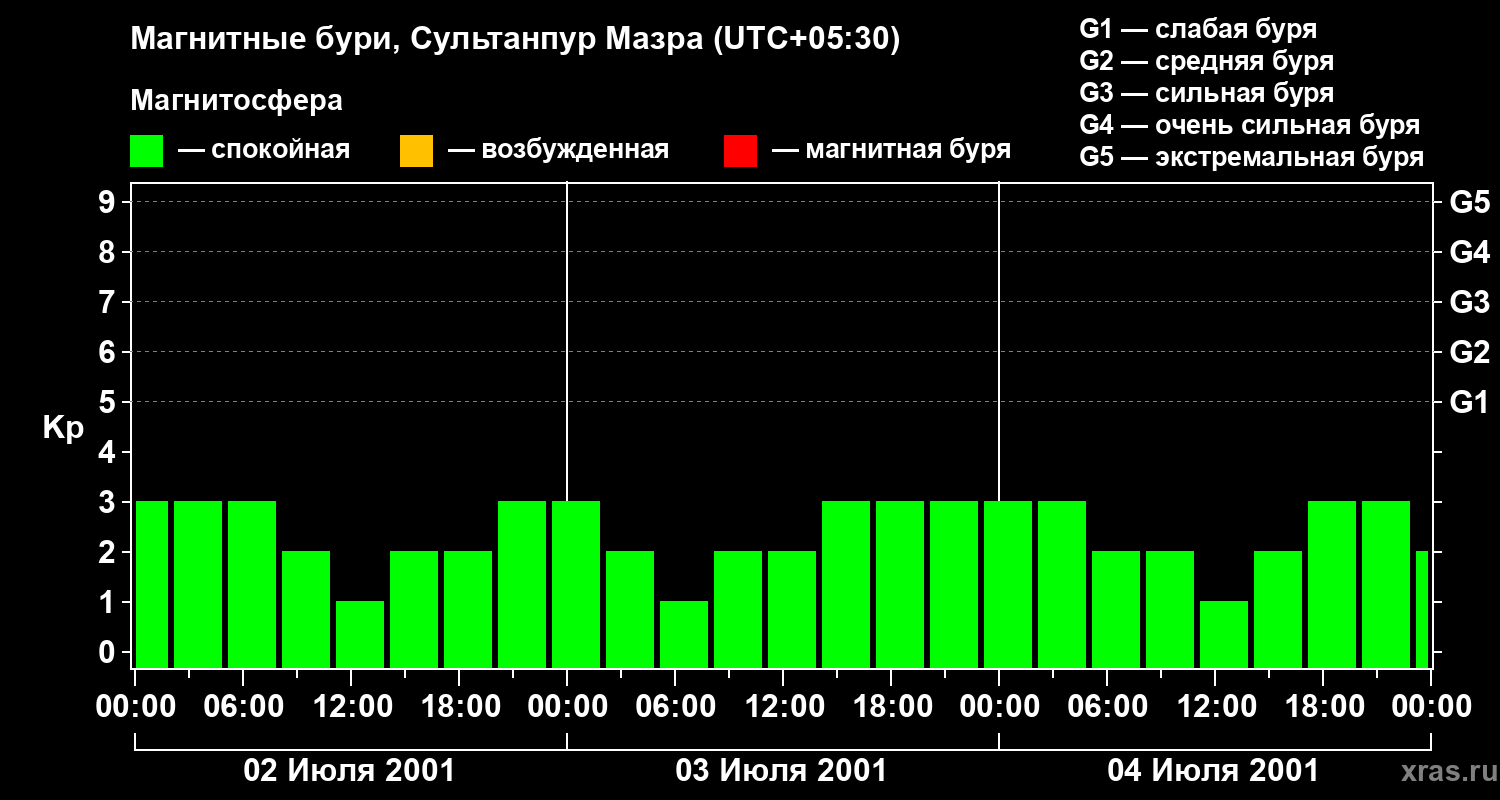The image size is (1500, 800).
Task: Click the Kp value 8 on left axis
Action: point(109,252)
